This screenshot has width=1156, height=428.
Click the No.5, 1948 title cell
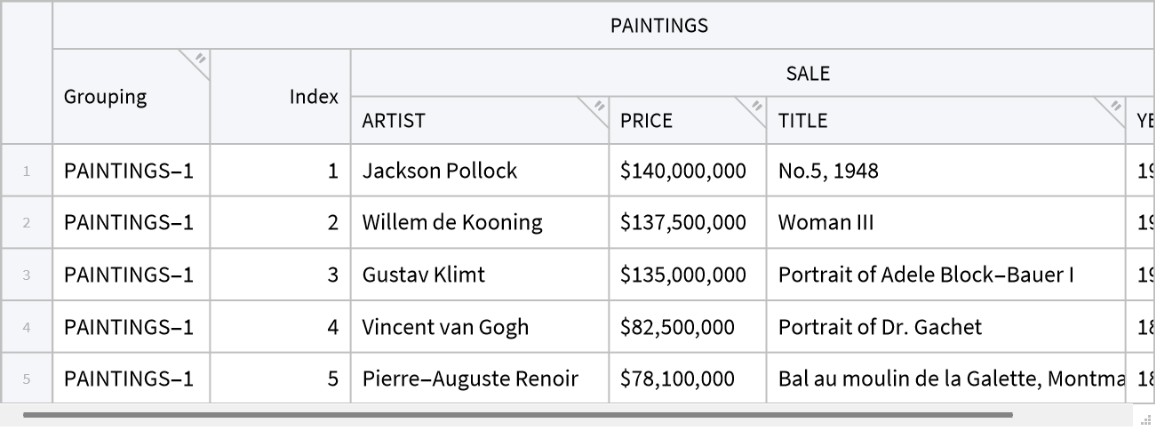point(945,171)
